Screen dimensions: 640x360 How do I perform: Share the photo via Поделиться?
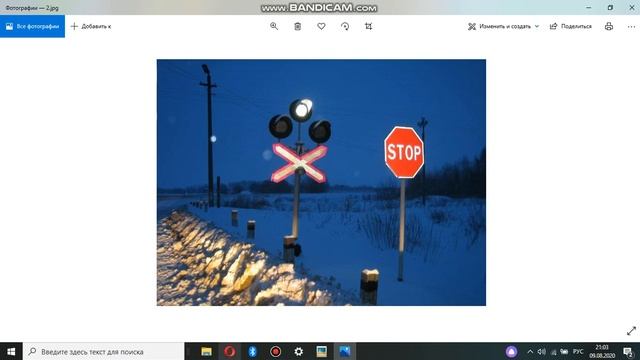tap(571, 27)
